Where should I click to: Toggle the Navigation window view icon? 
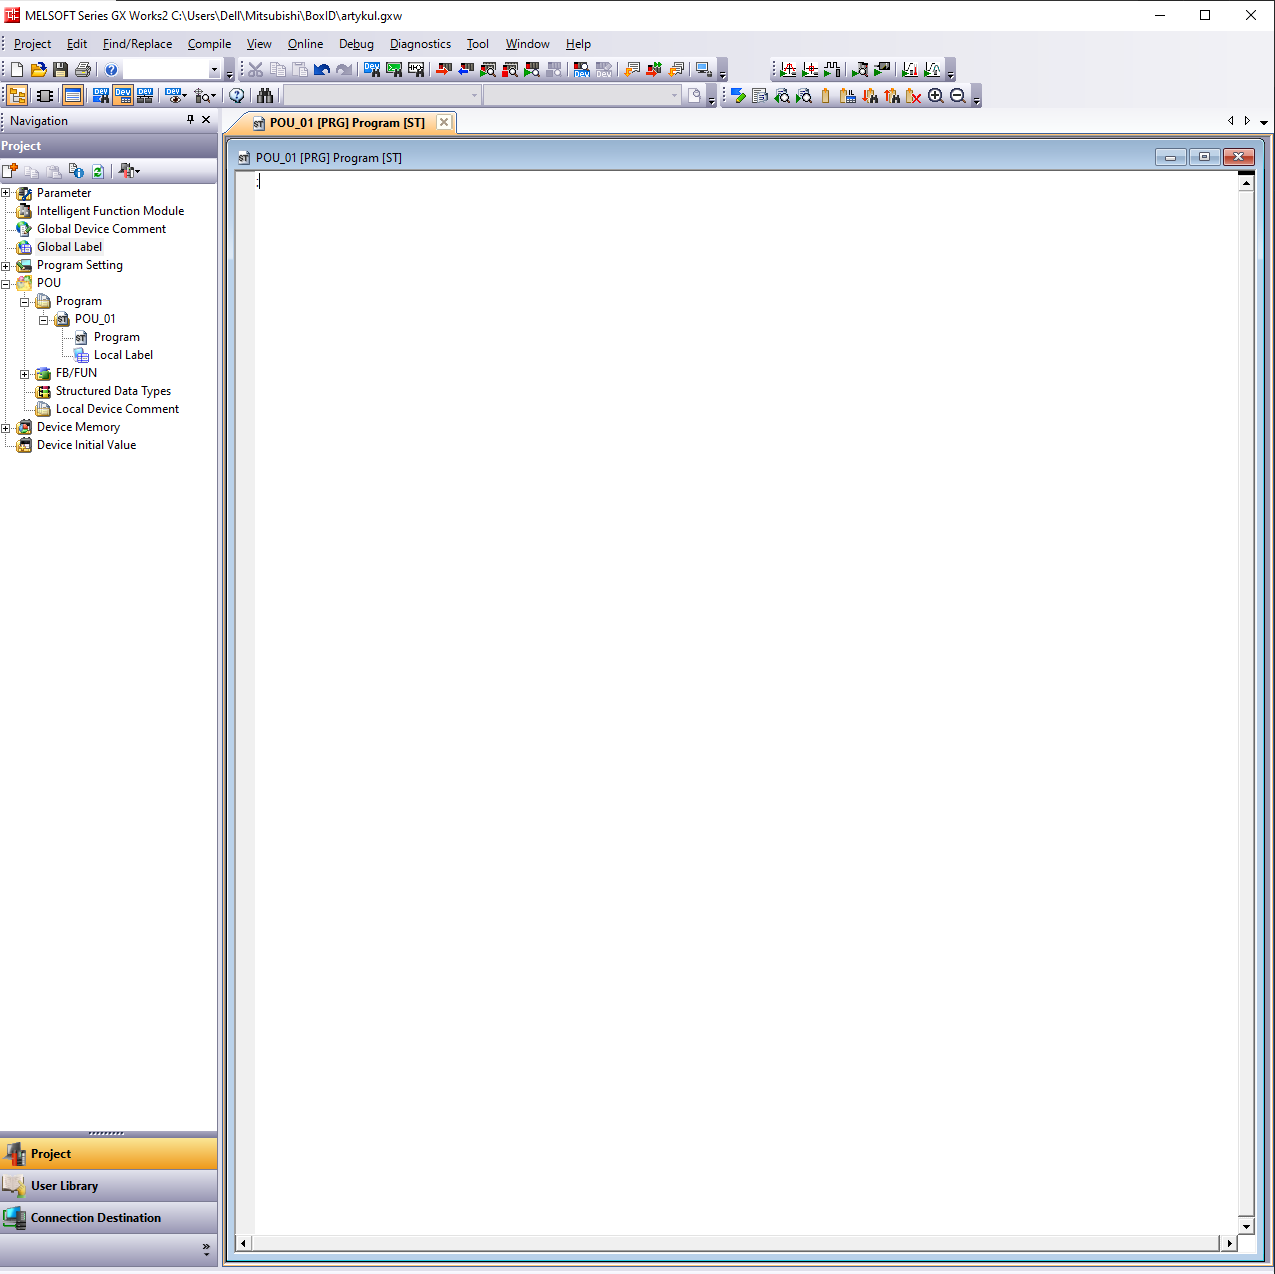[x=17, y=96]
